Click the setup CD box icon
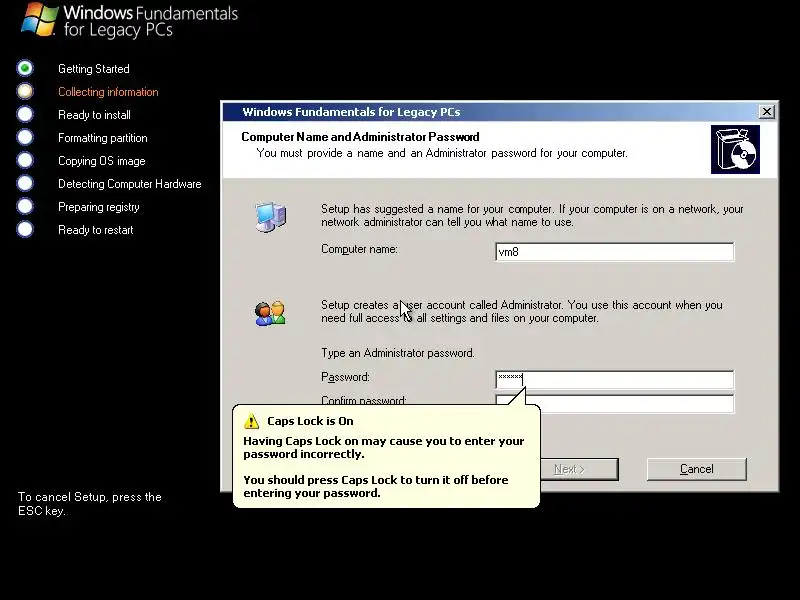The width and height of the screenshot is (800, 600). pos(735,149)
